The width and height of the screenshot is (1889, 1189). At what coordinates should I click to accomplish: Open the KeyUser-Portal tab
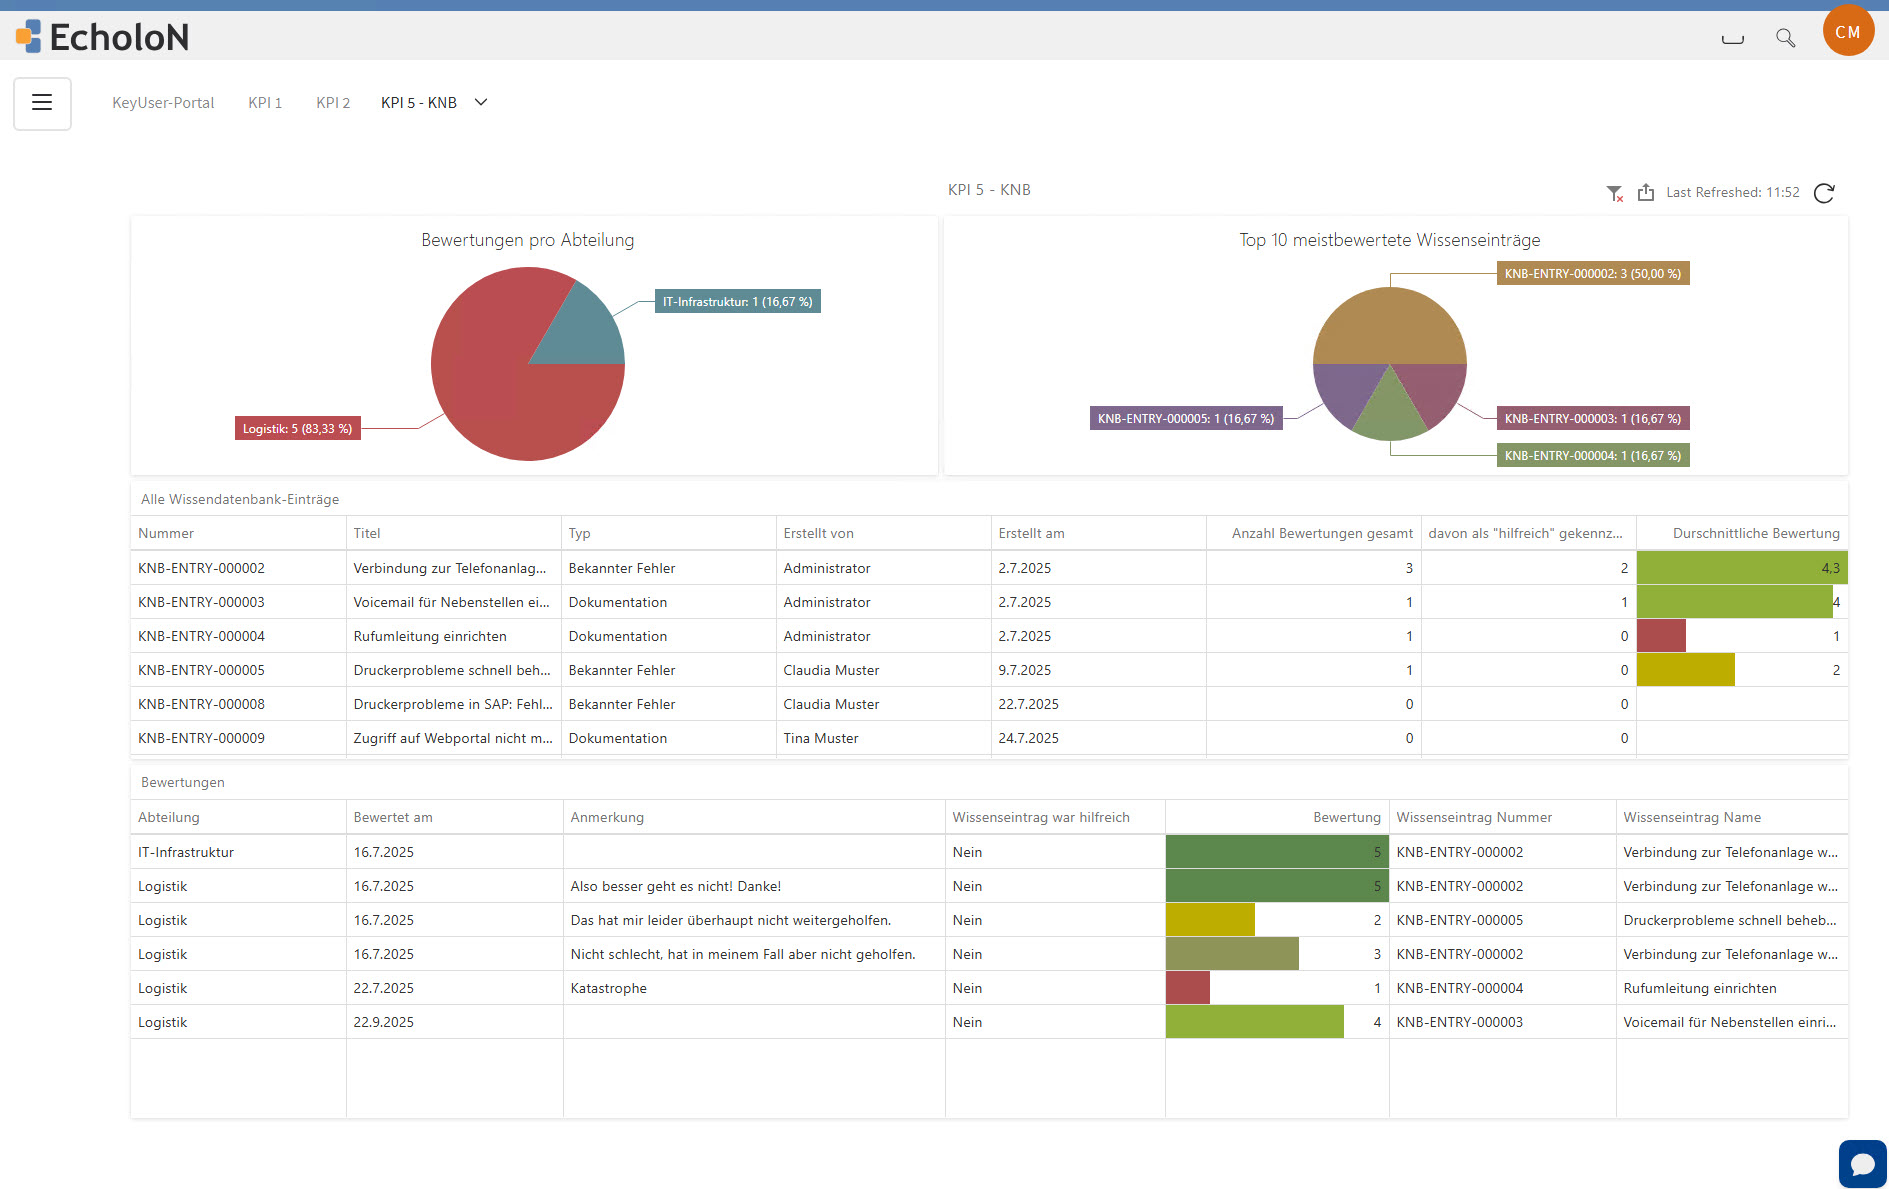pyautogui.click(x=163, y=102)
